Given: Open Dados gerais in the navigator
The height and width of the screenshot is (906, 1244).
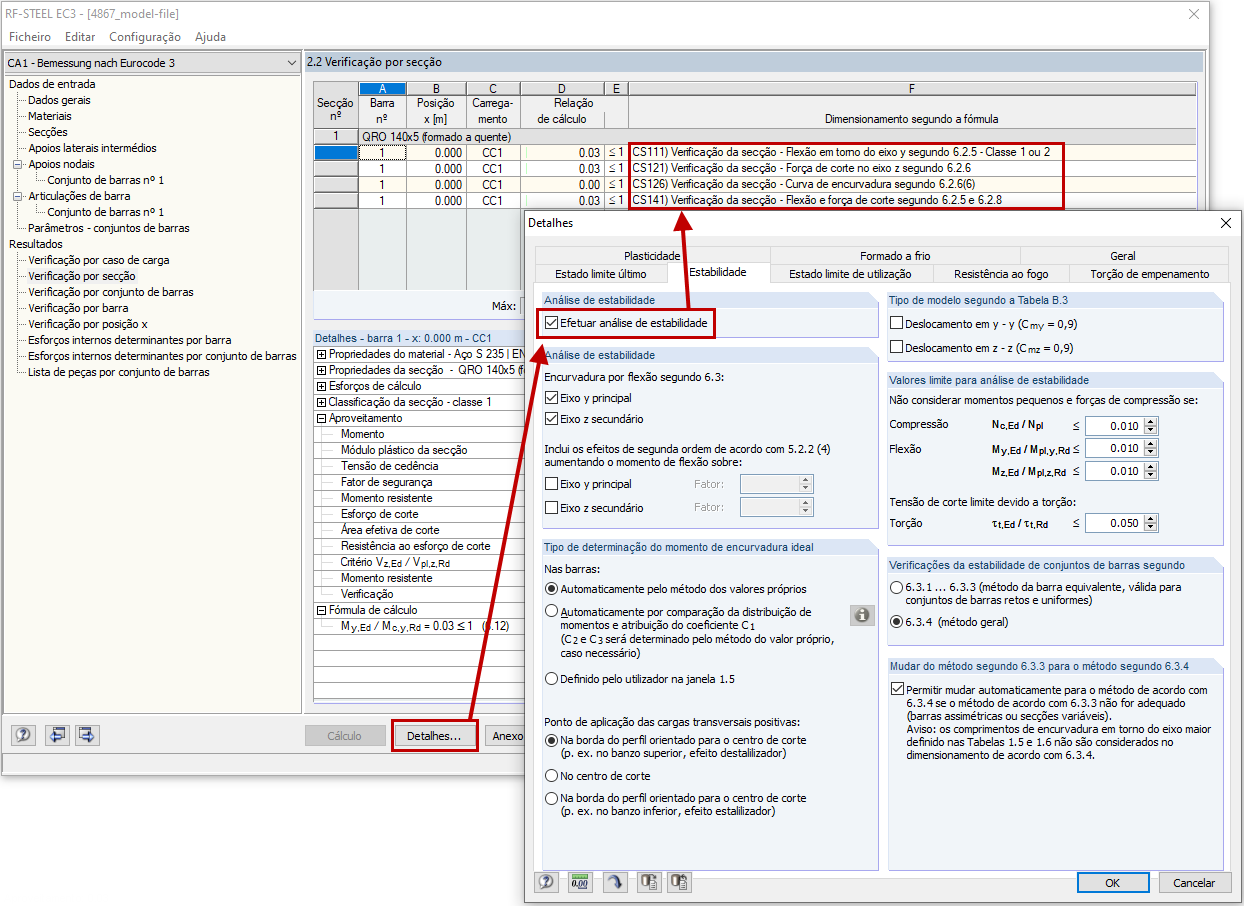Looking at the screenshot, I should tap(59, 100).
